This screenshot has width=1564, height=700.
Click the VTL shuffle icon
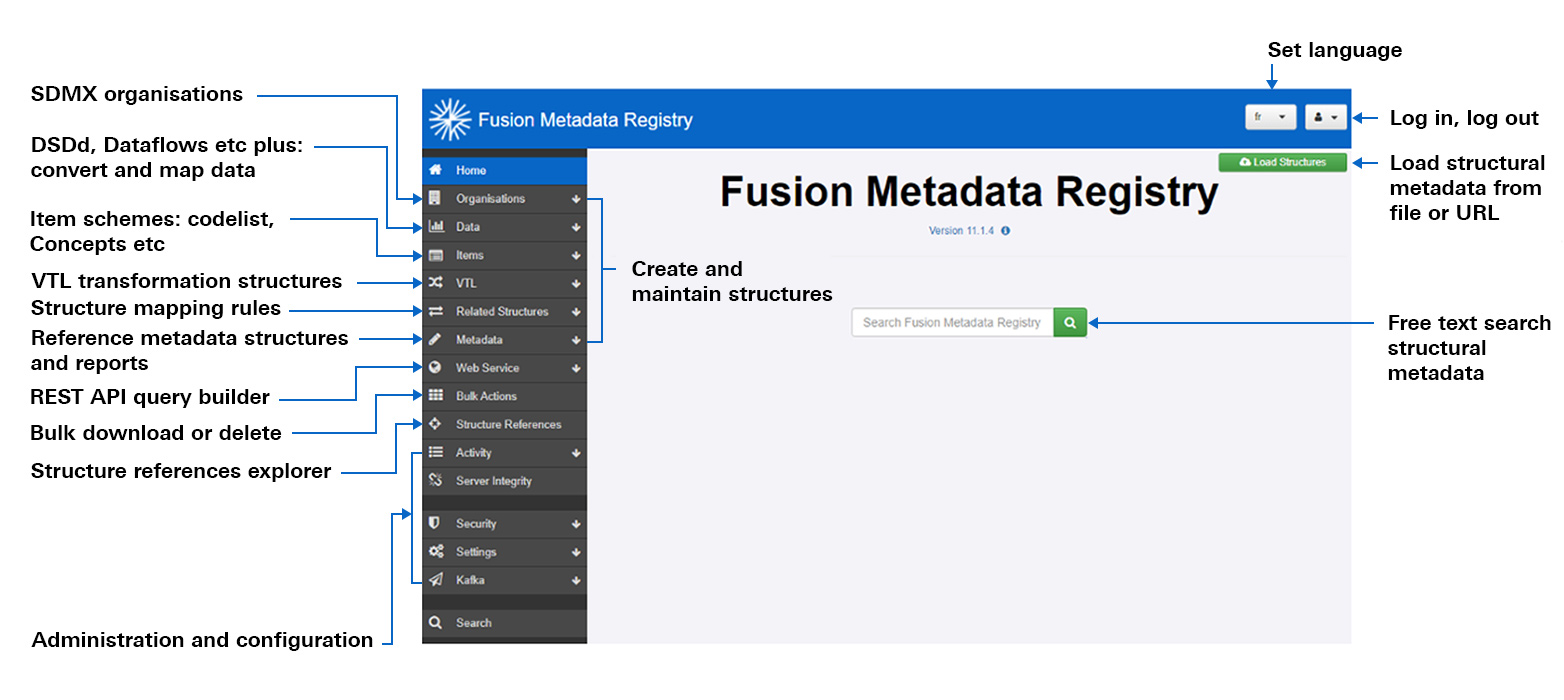tap(435, 283)
